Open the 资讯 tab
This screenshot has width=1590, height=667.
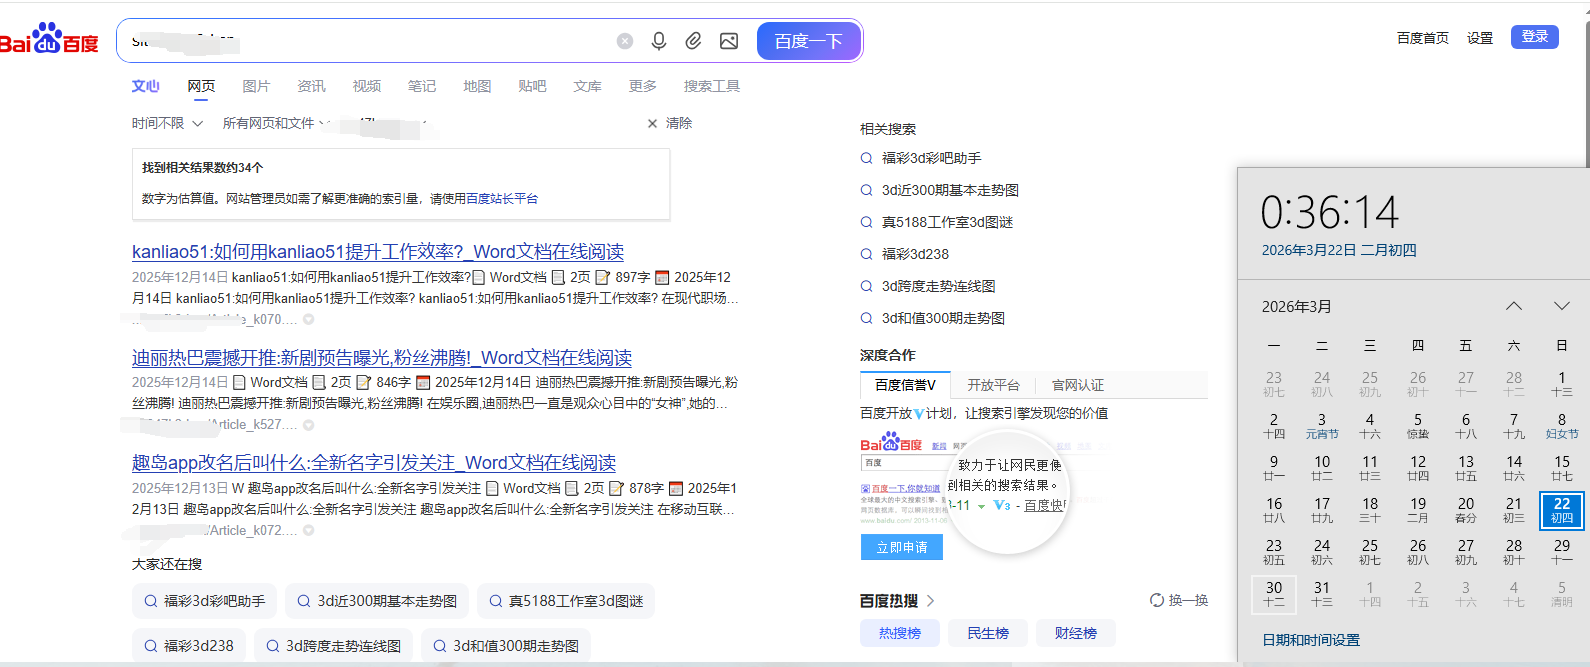311,86
